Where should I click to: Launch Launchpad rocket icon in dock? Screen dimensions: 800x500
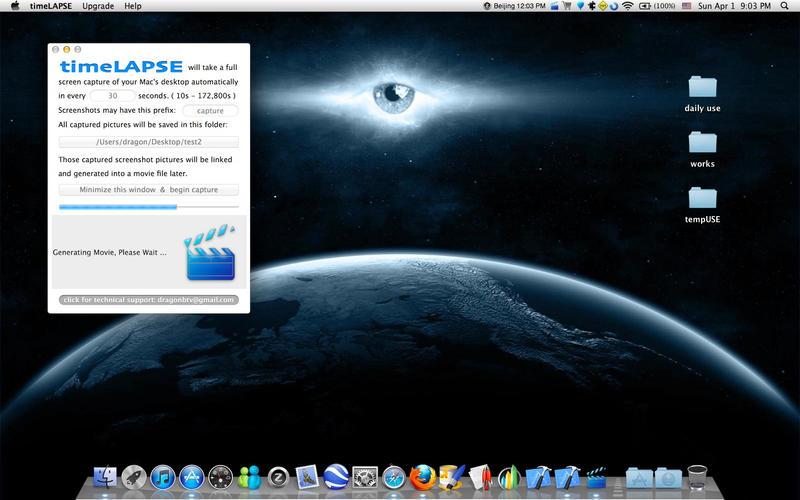pos(134,478)
